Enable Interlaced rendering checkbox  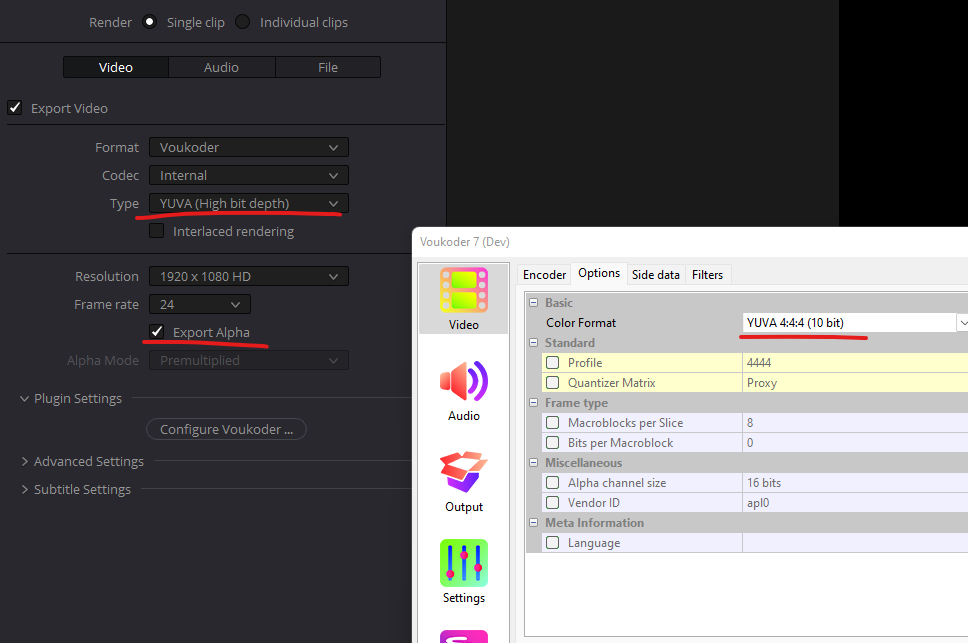(x=156, y=231)
